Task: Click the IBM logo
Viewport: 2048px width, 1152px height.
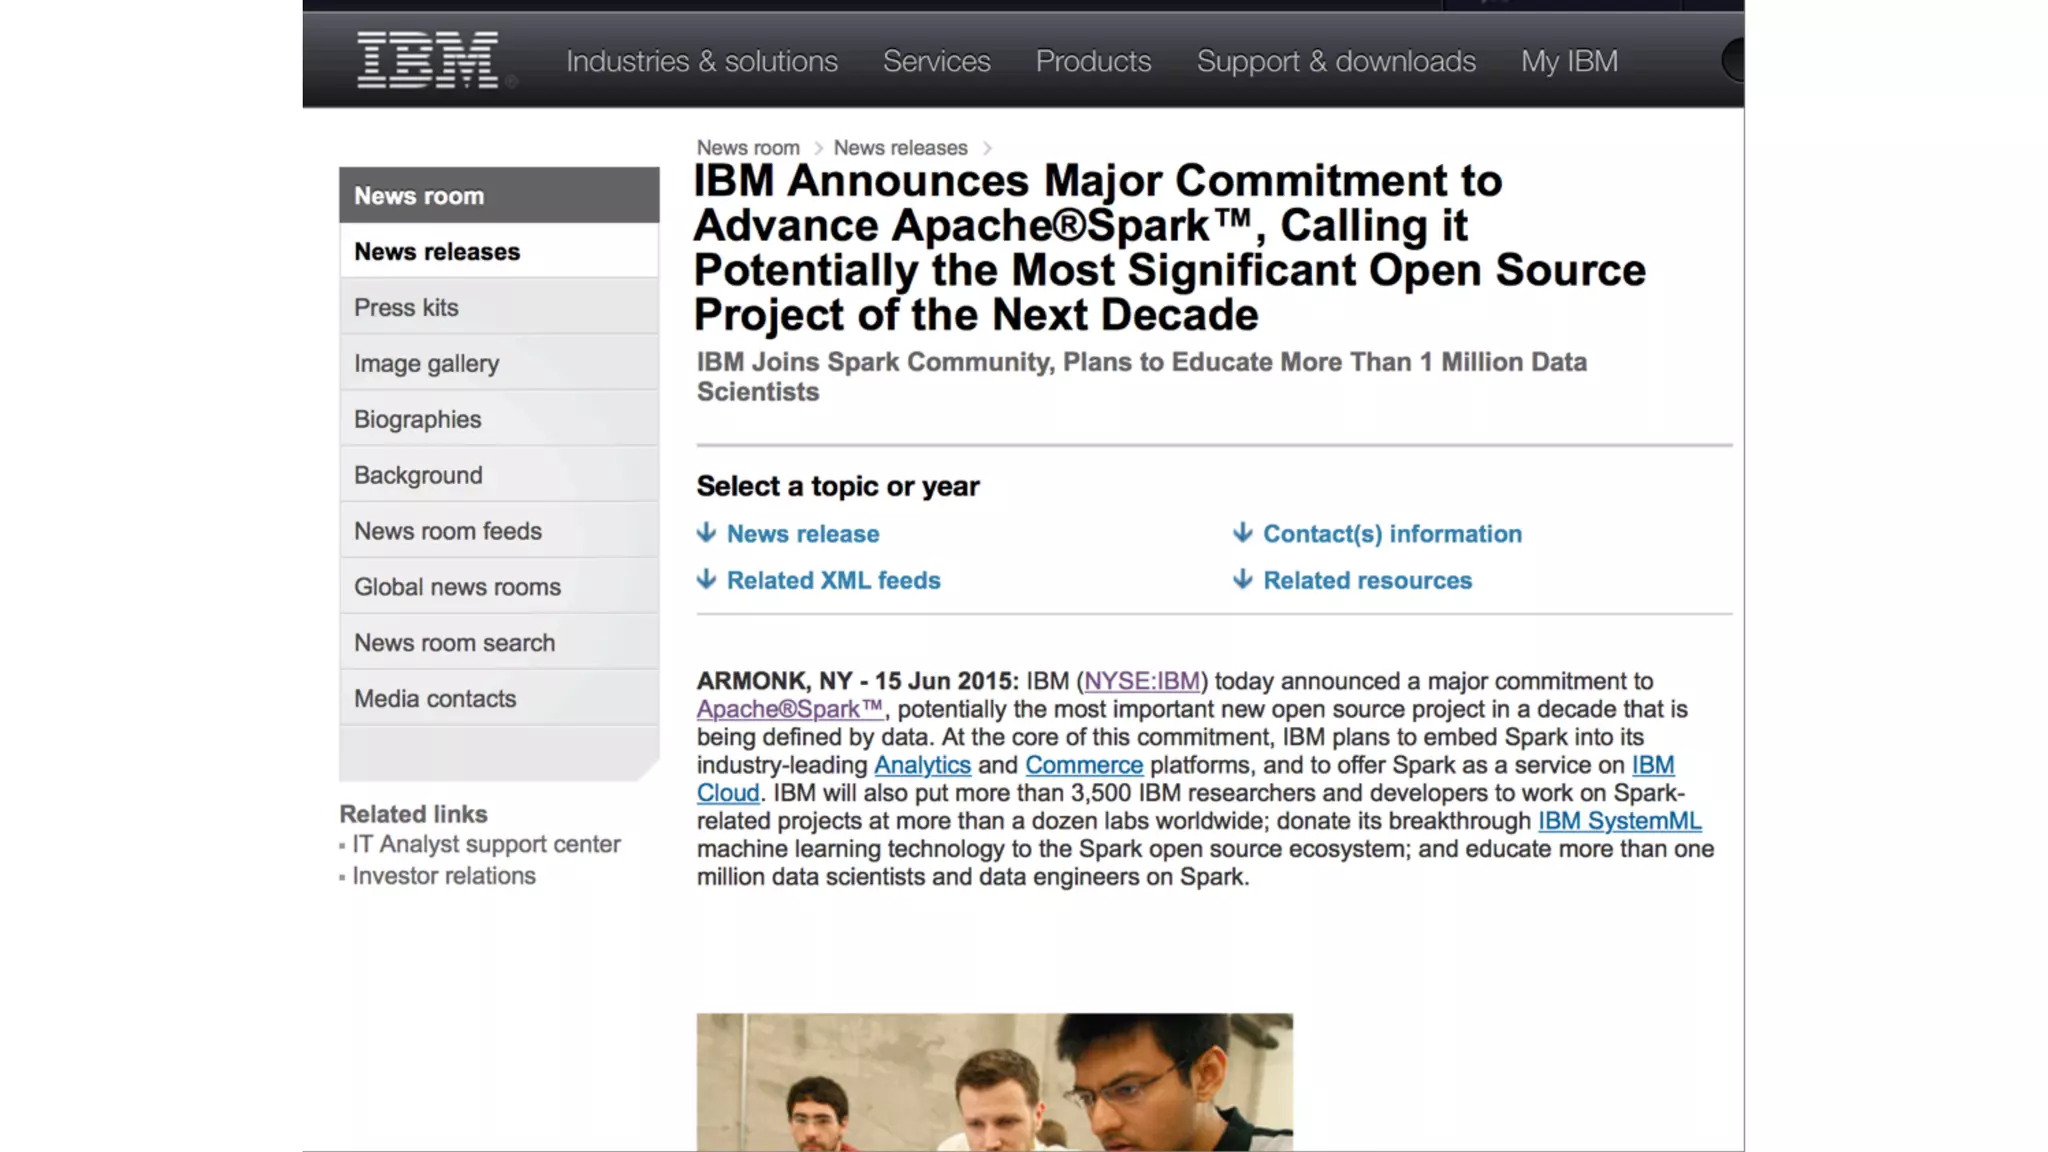Action: (x=428, y=60)
